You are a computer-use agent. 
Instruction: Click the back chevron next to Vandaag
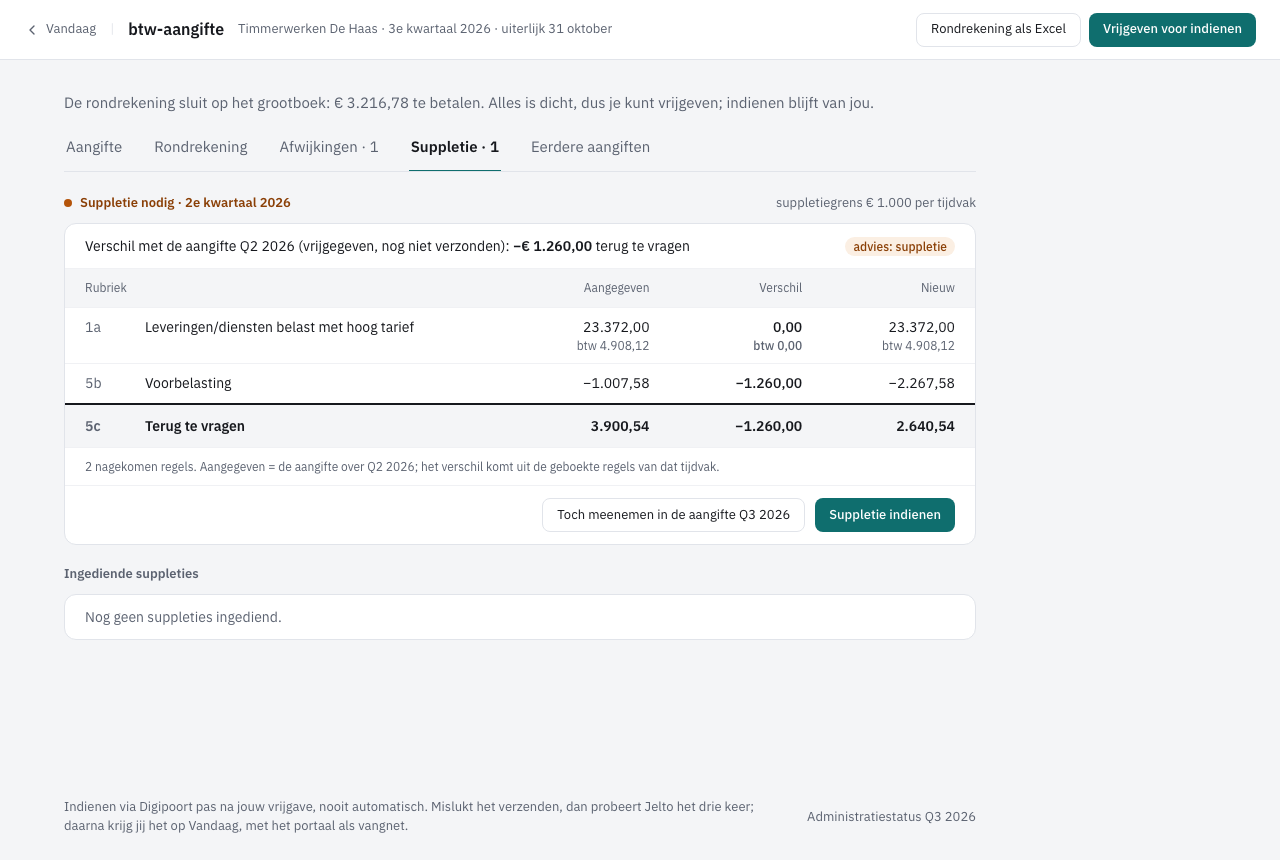(32, 30)
